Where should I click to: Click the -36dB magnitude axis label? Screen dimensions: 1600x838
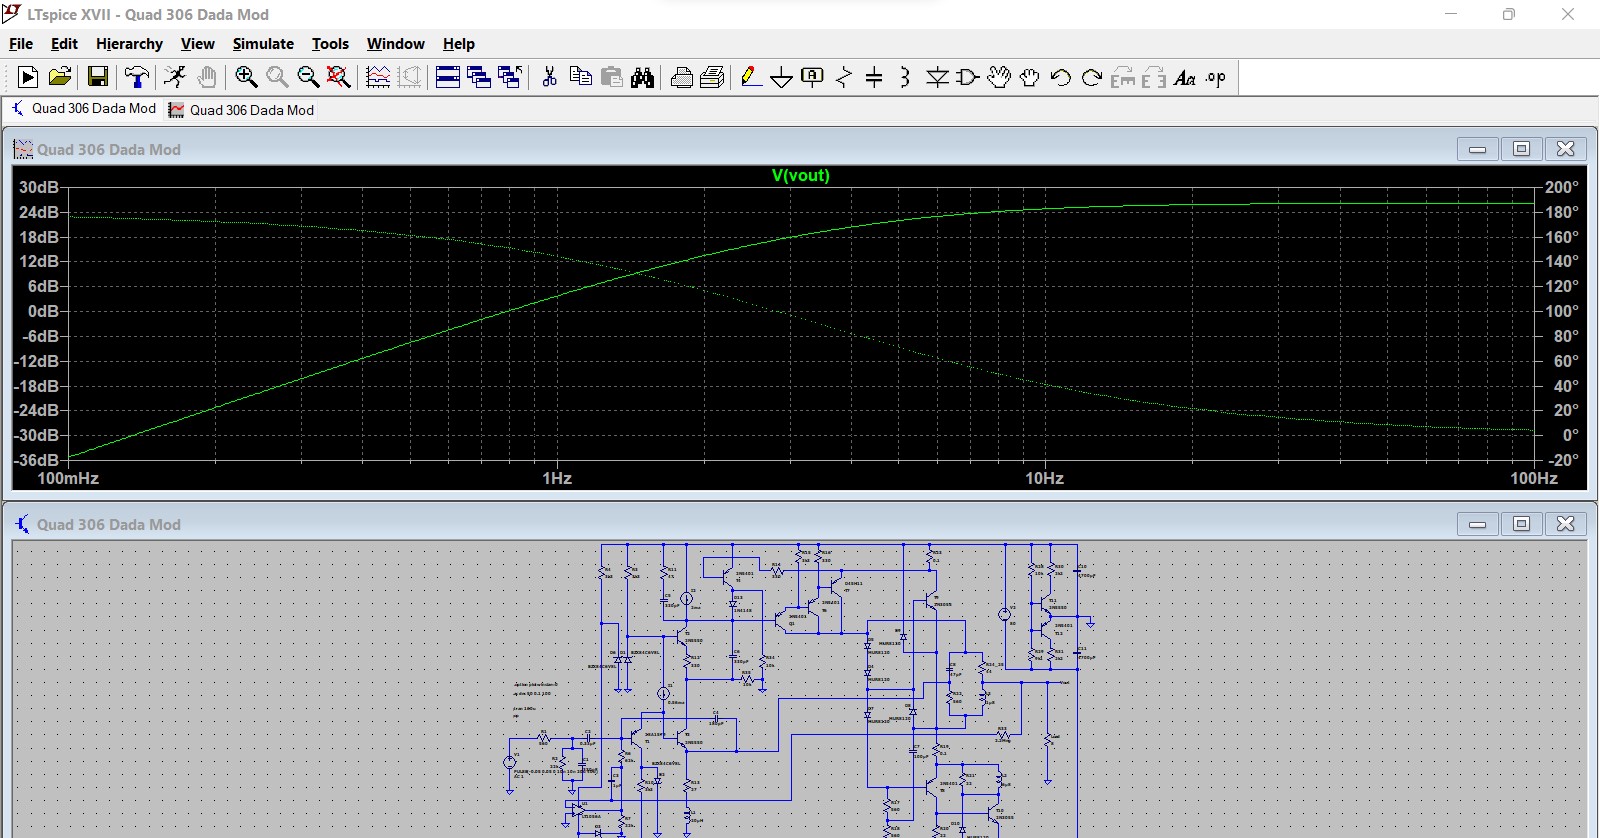pos(37,460)
